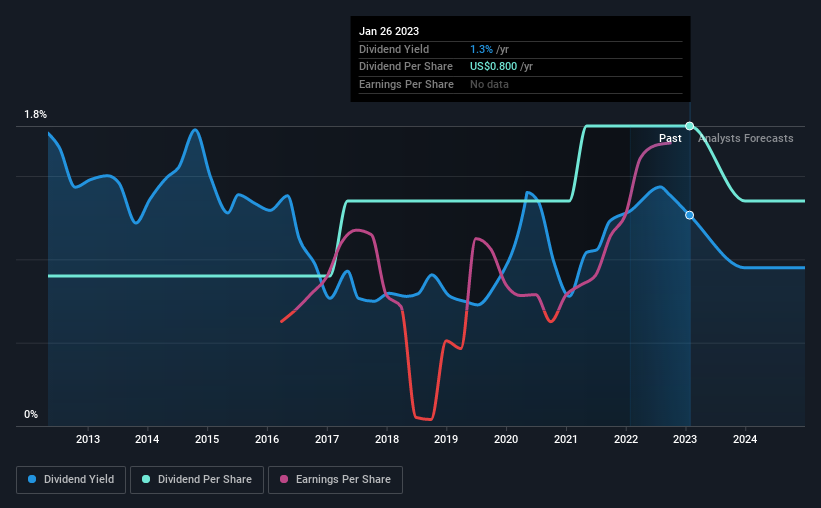Click the 2021 x-axis label
Screen dimensions: 821x508
pos(566,439)
